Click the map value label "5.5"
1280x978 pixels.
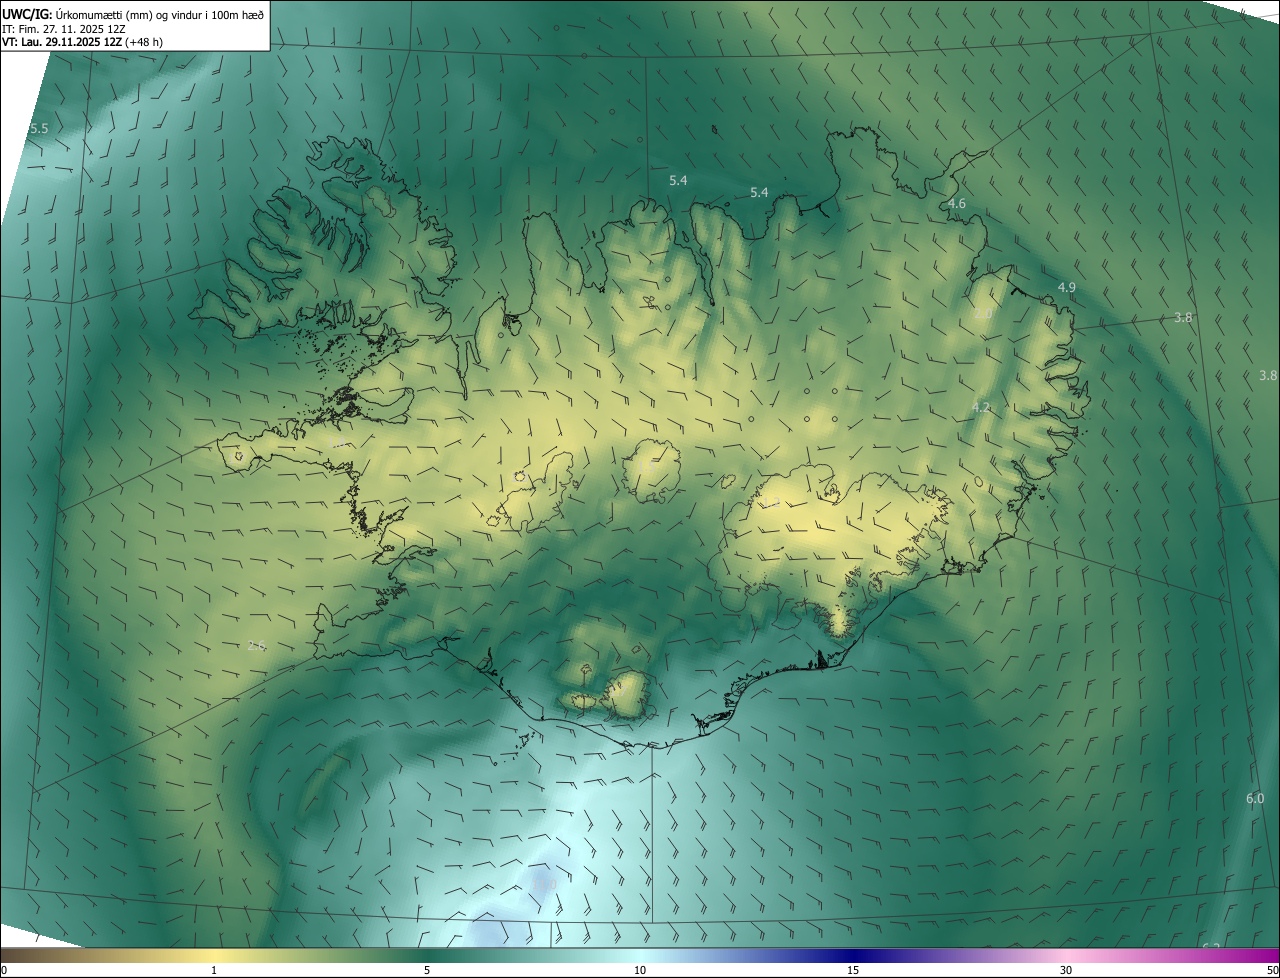(x=39, y=129)
